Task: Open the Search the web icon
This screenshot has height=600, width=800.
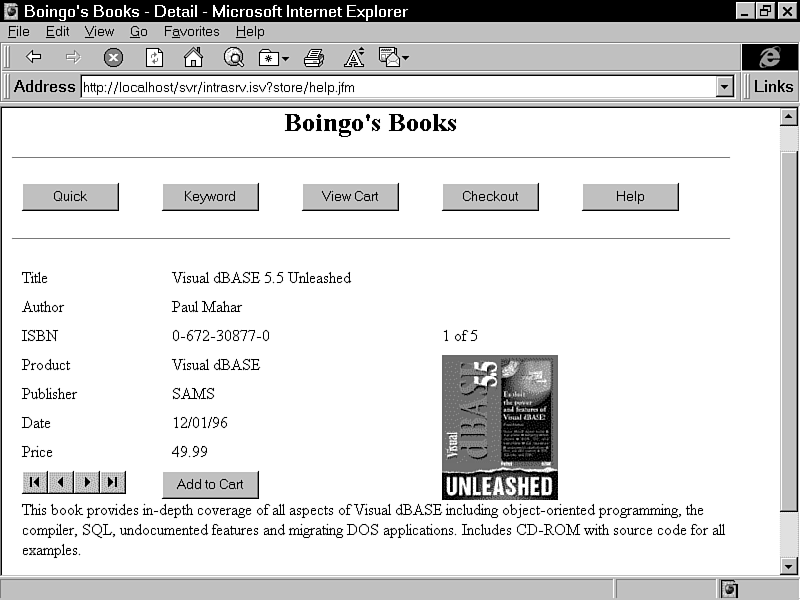Action: [233, 57]
